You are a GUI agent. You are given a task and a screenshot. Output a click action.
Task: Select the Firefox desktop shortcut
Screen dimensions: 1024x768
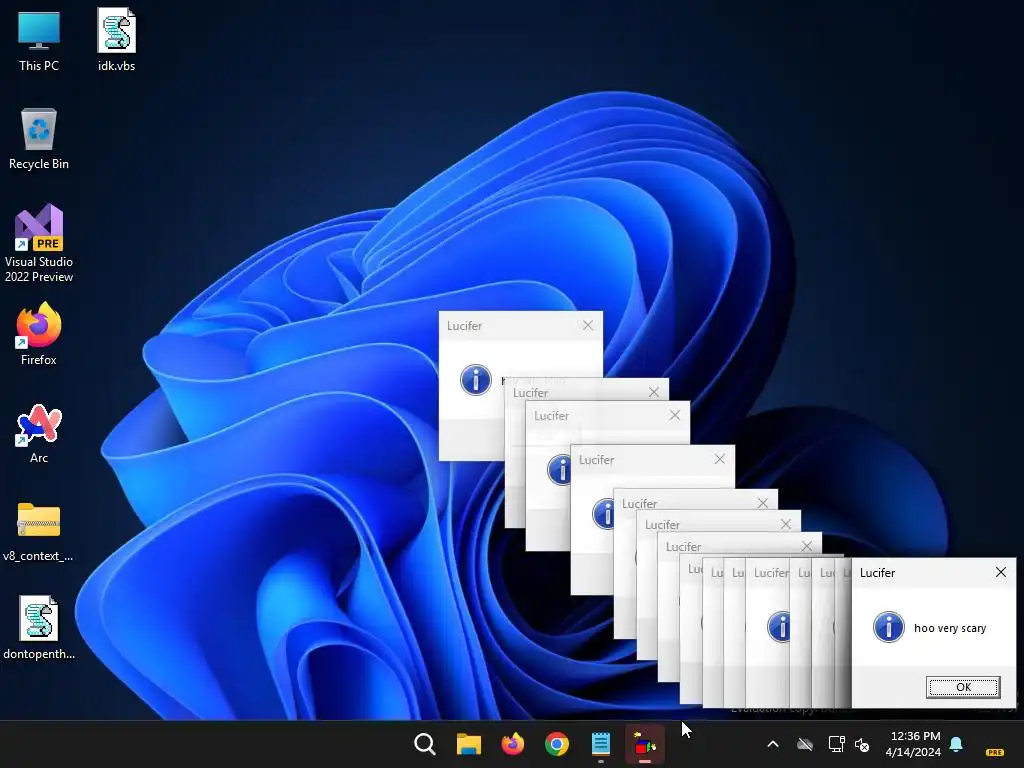point(39,334)
